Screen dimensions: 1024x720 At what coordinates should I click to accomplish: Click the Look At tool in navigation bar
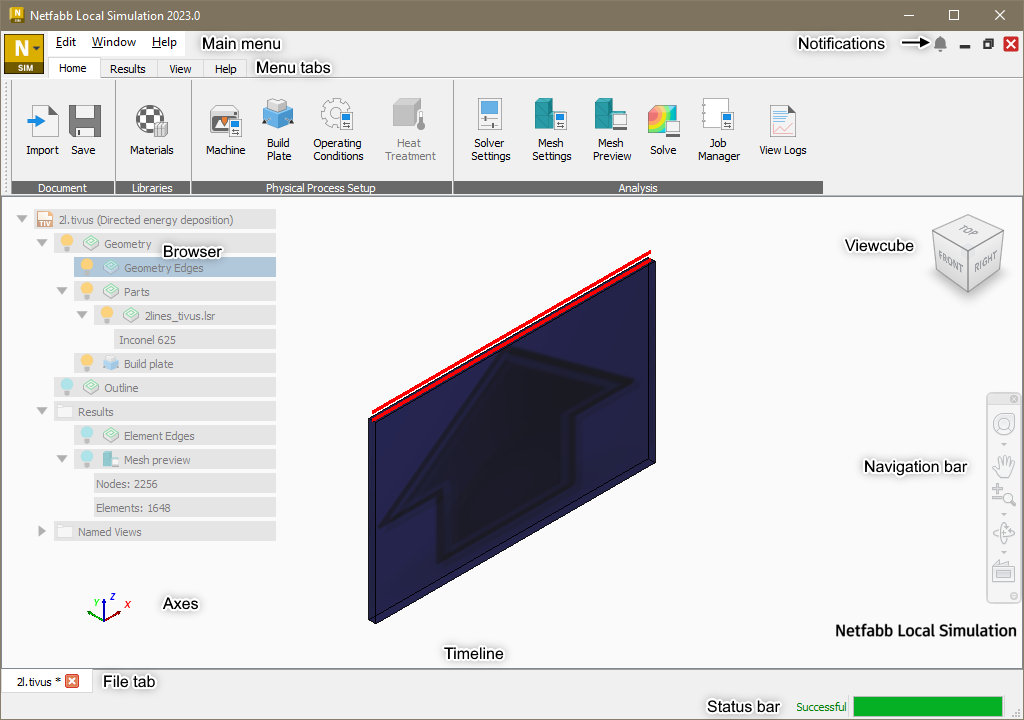[1004, 572]
